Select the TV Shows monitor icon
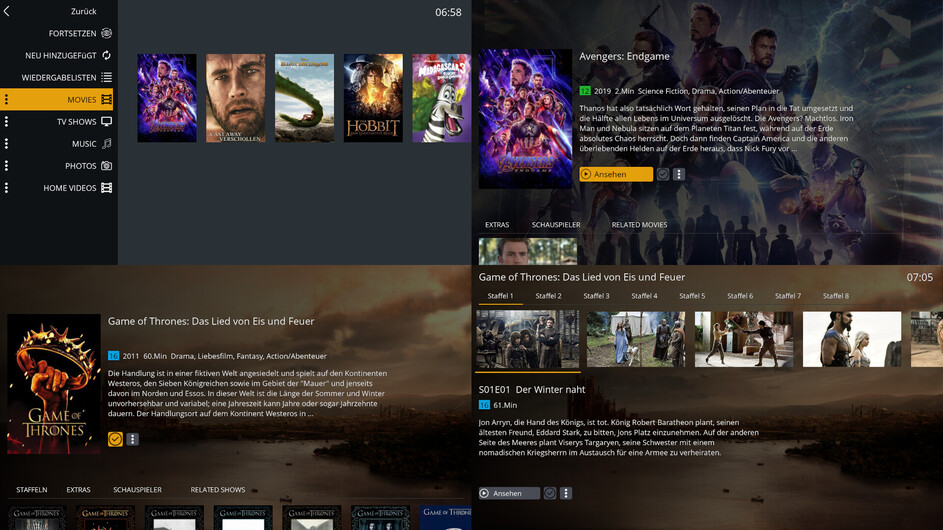This screenshot has height=530, width=943. pos(106,122)
